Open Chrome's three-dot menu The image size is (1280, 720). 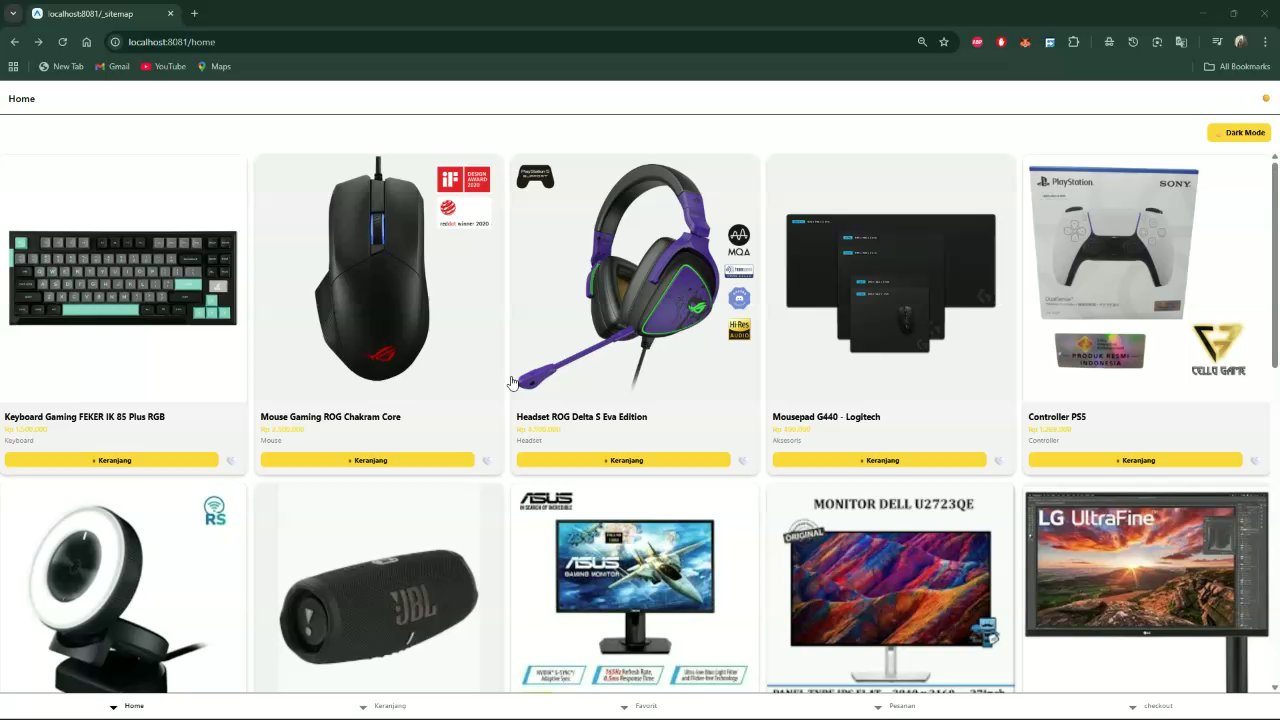[1265, 42]
